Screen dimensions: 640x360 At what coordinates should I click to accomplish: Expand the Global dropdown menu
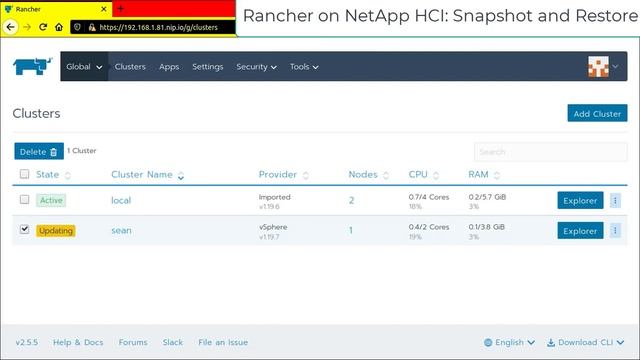84,67
